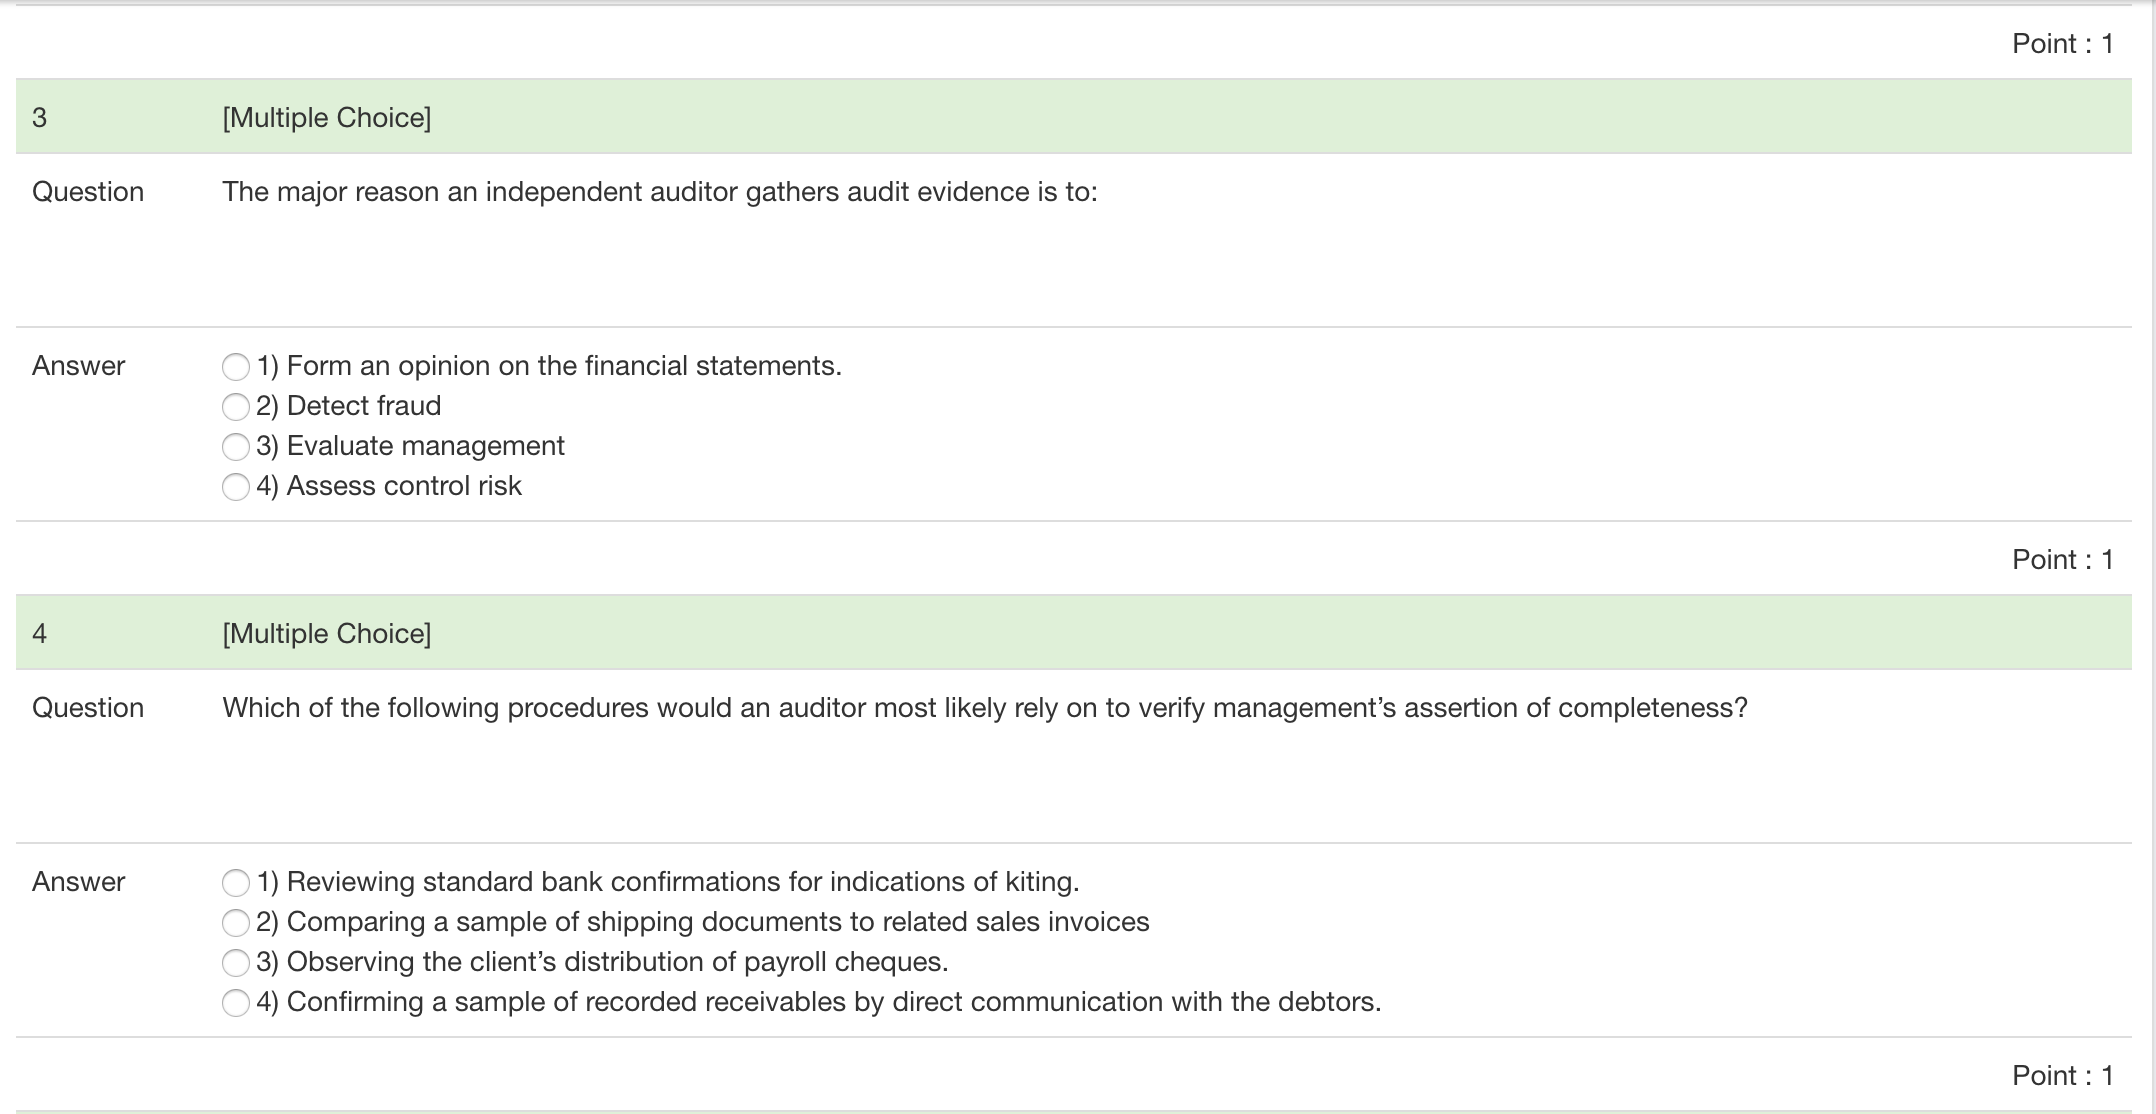Select "Evaluate management" for question 3
The height and width of the screenshot is (1114, 2156).
point(236,447)
